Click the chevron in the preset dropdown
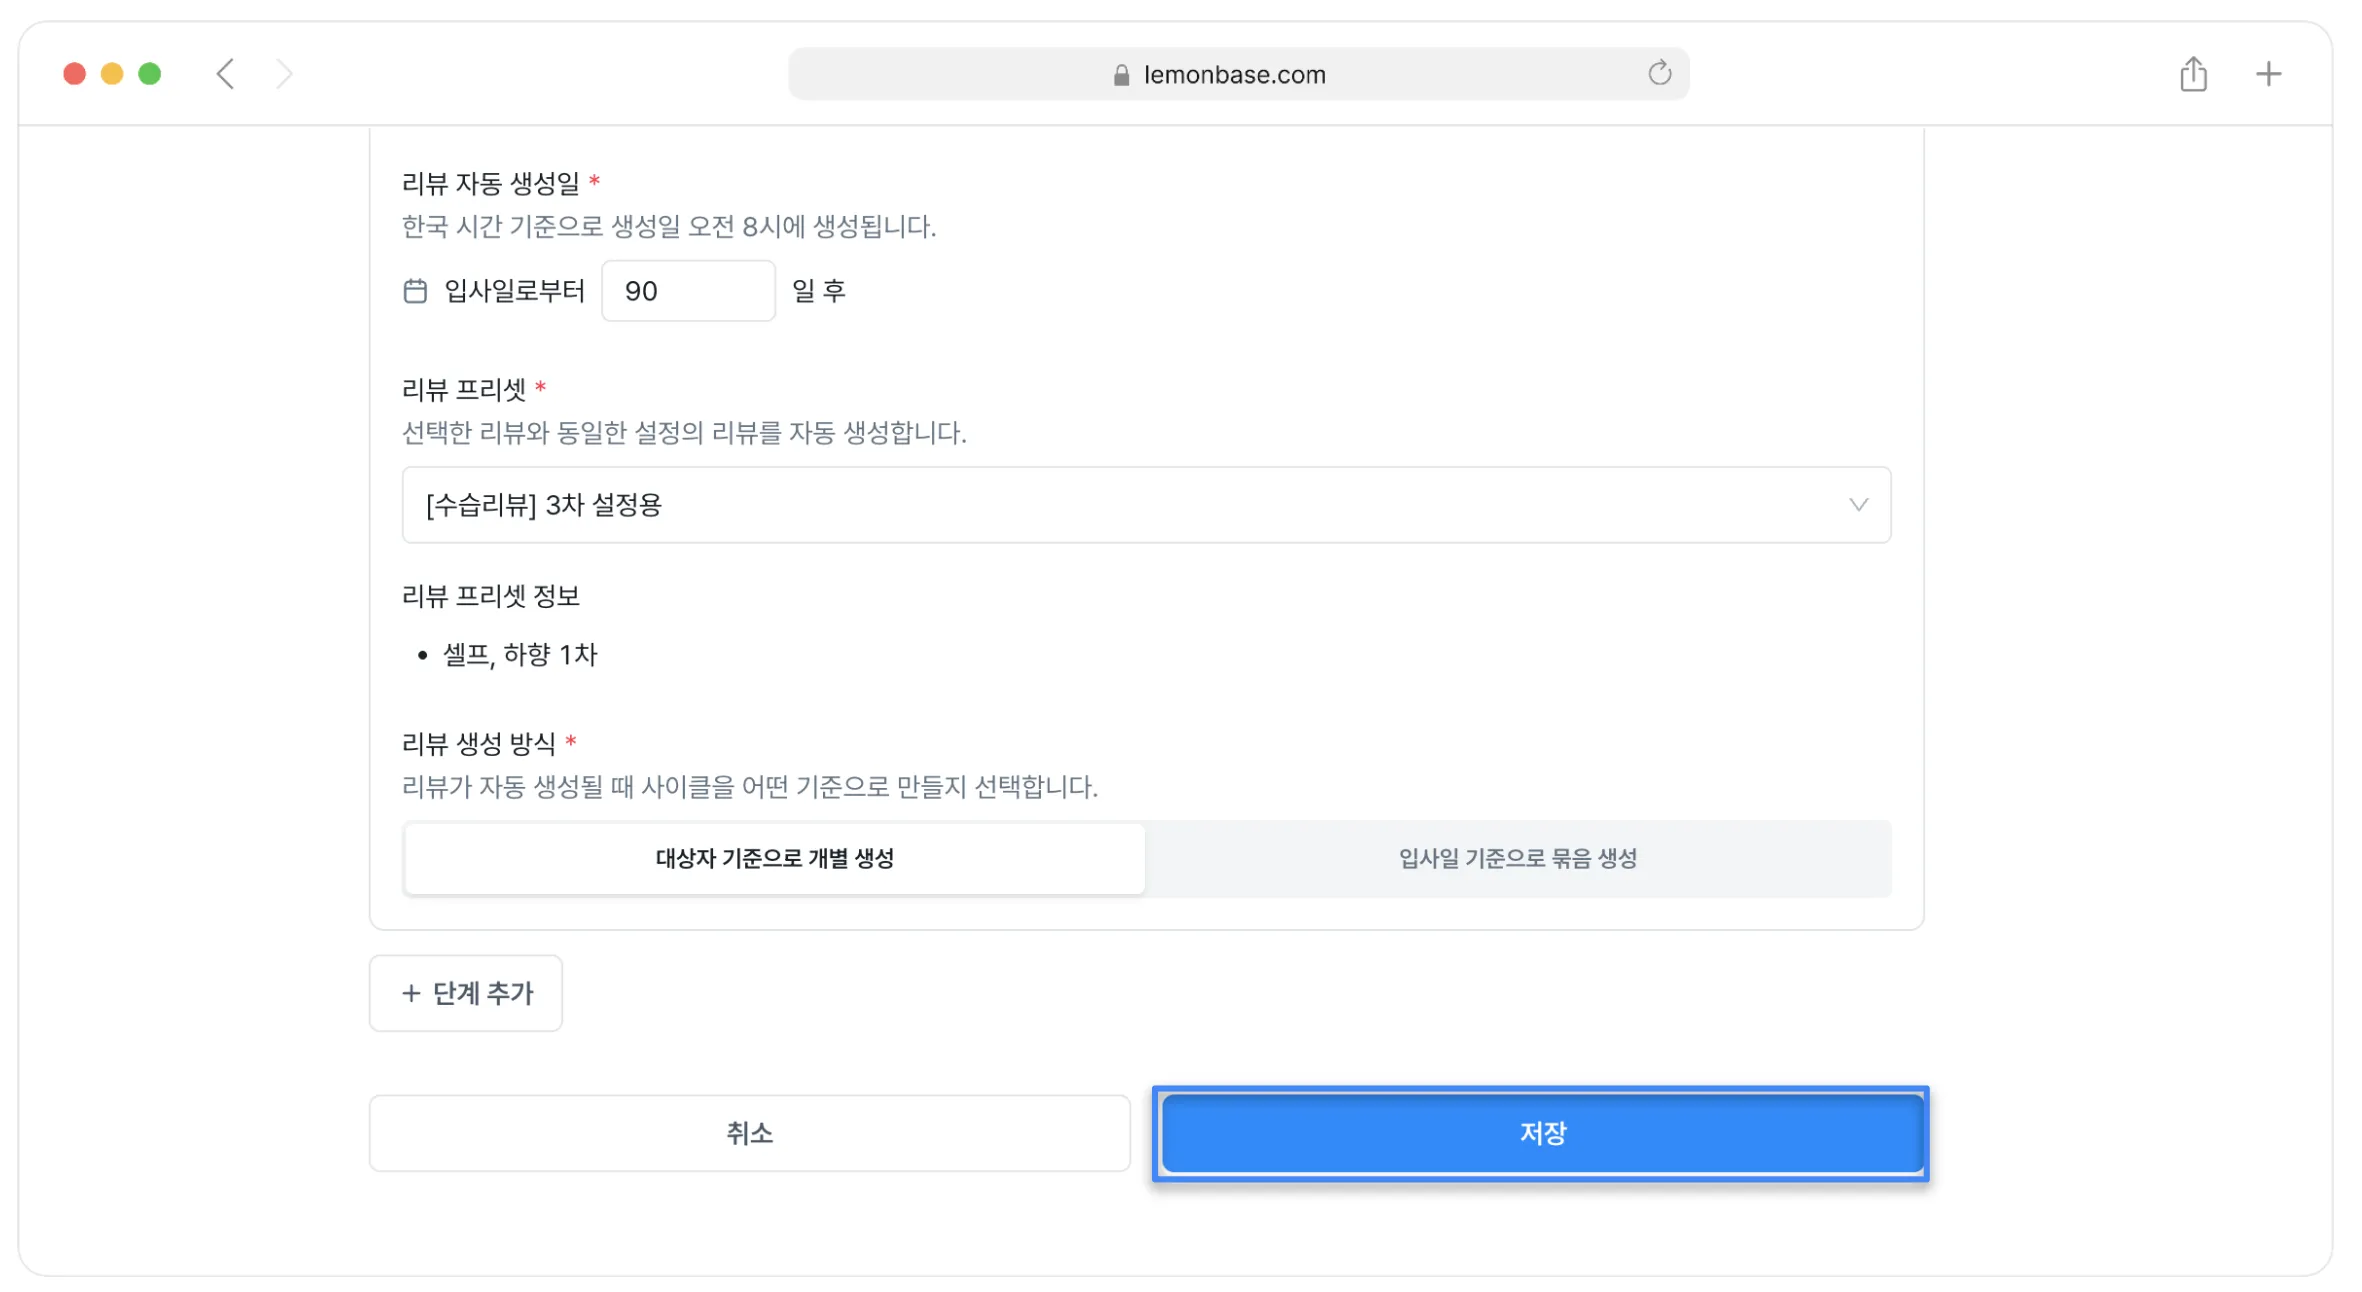The width and height of the screenshot is (2362, 1292). [x=1858, y=505]
